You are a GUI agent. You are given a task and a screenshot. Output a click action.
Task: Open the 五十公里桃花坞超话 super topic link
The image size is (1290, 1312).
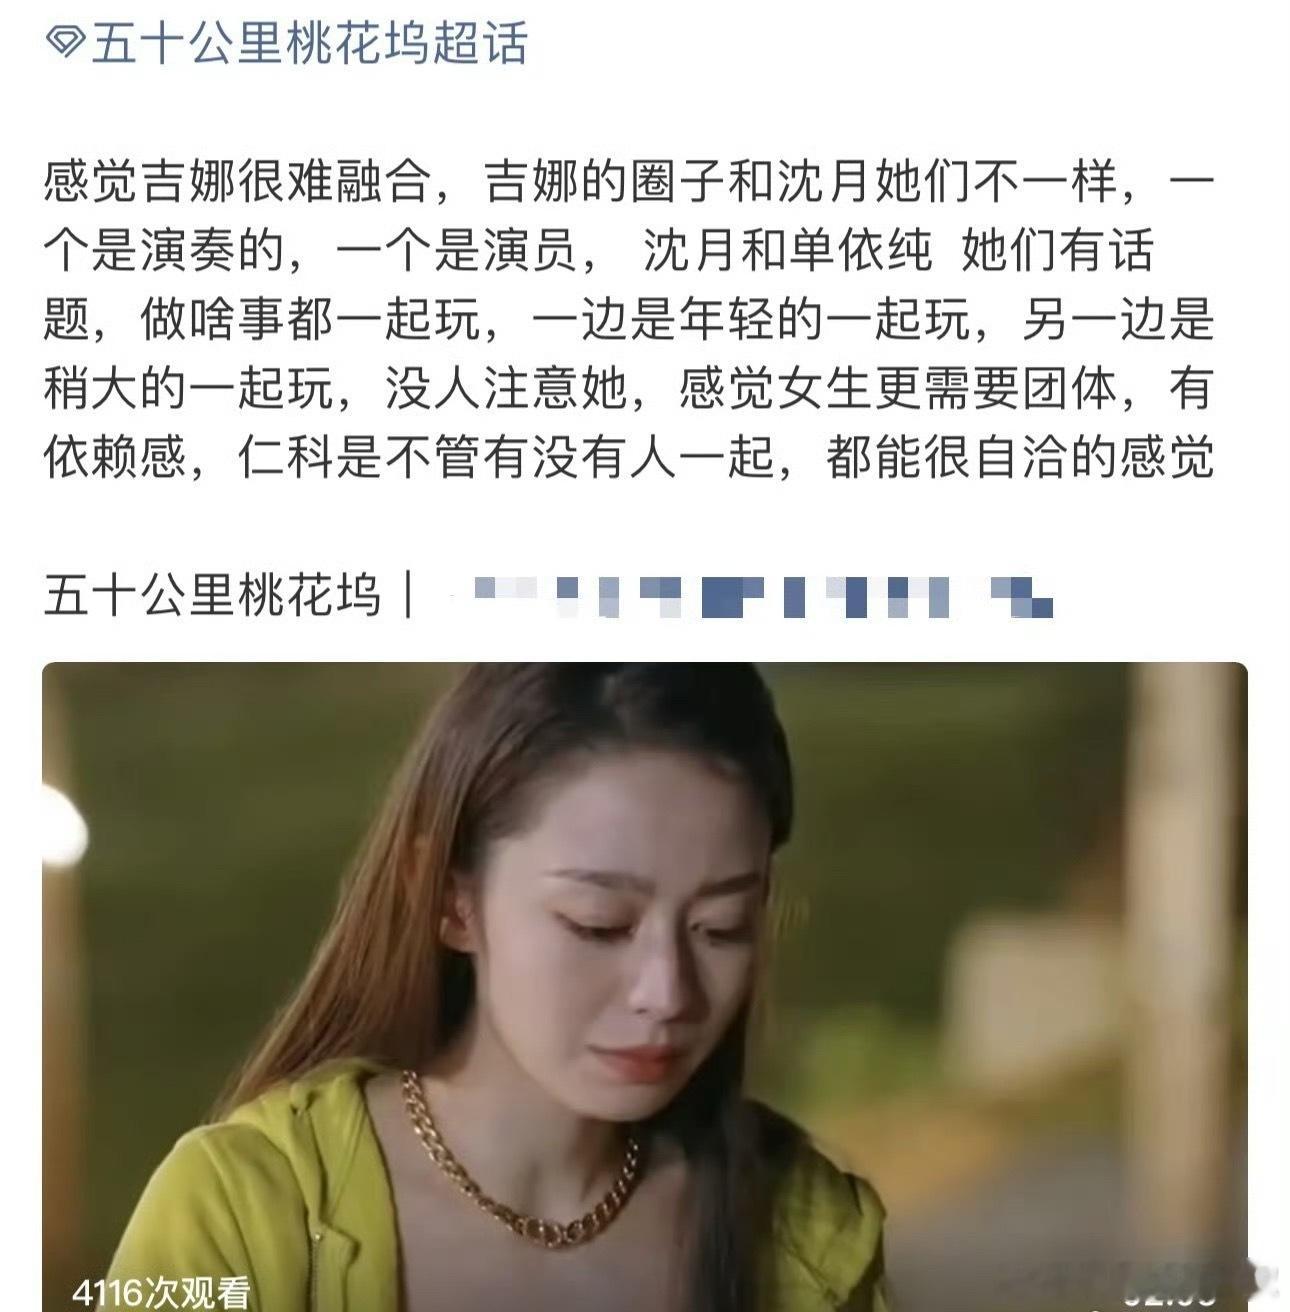308,44
